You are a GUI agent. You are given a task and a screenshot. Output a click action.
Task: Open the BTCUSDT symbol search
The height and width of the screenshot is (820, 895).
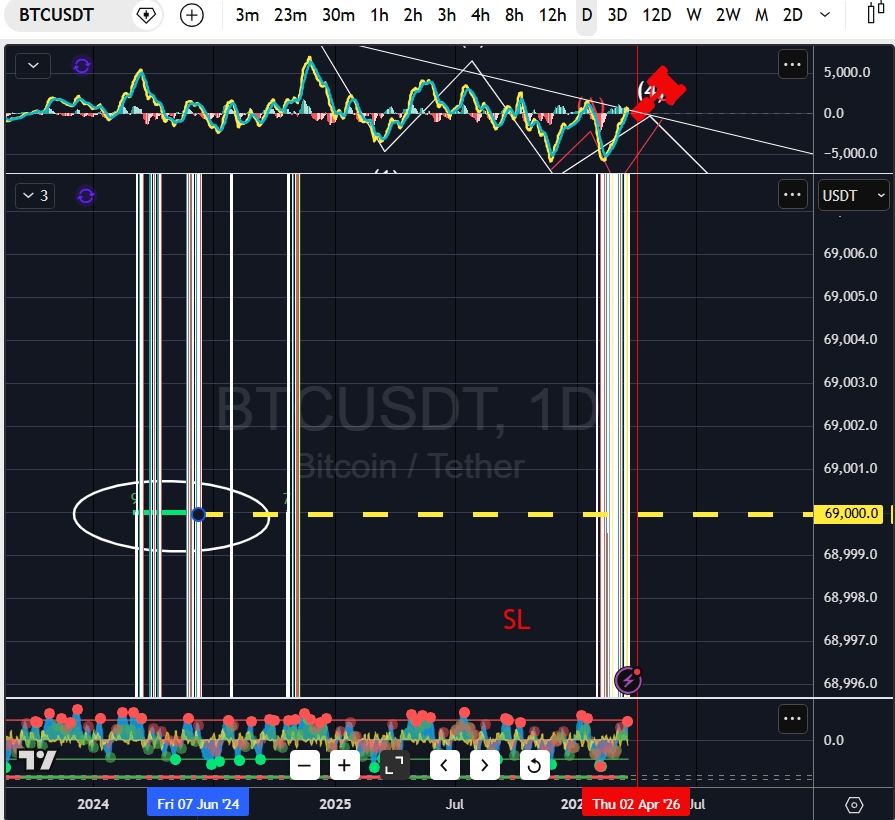[x=57, y=15]
